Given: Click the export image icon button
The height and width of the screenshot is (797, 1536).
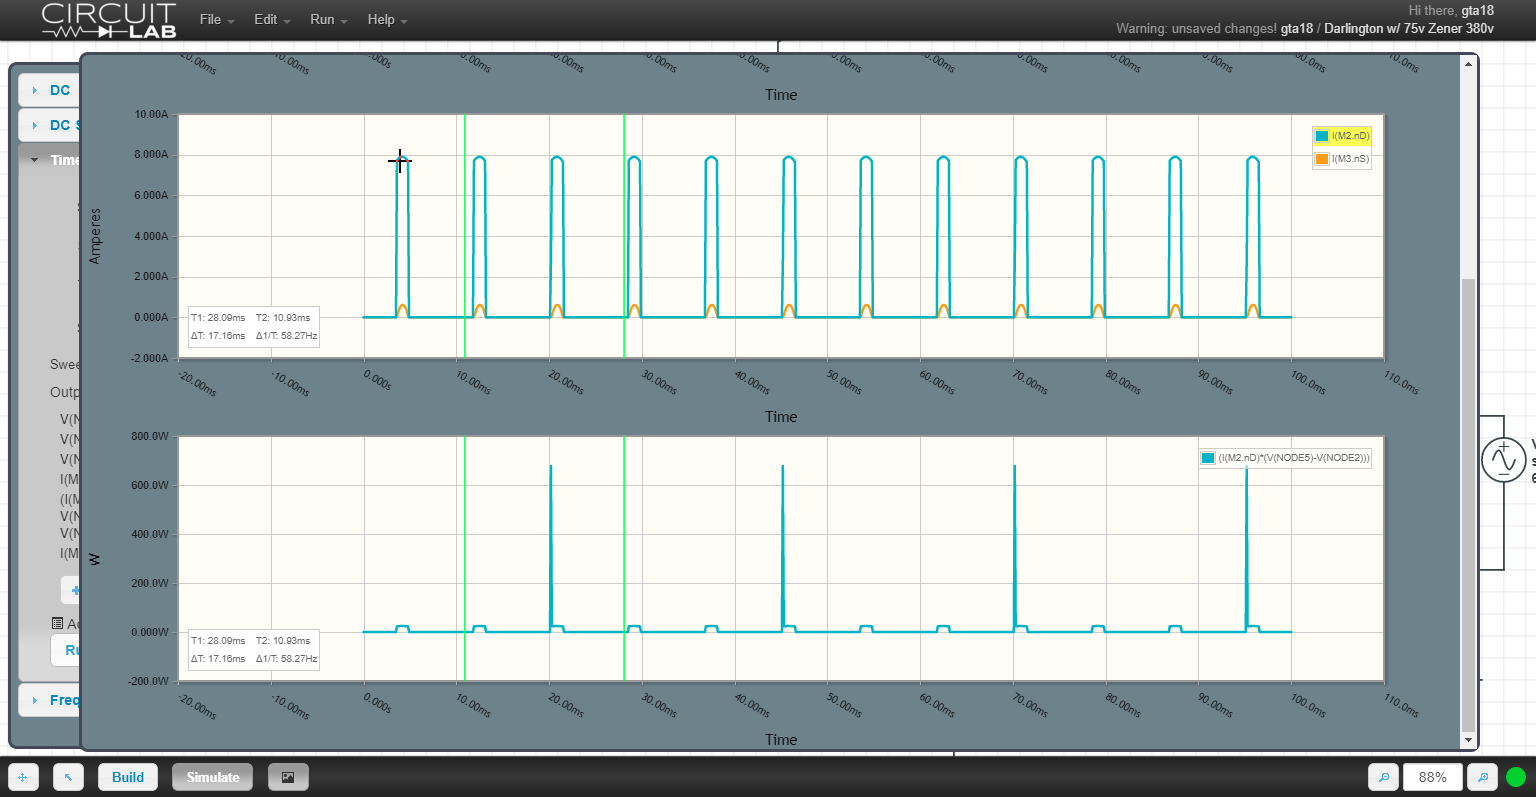Looking at the screenshot, I should [x=288, y=777].
